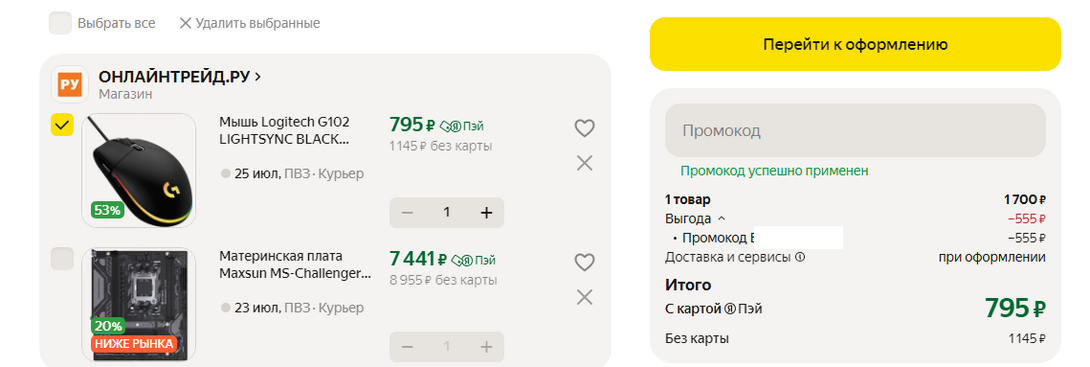
Task: Increase Logitech mouse quantity with plus
Action: pos(487,213)
